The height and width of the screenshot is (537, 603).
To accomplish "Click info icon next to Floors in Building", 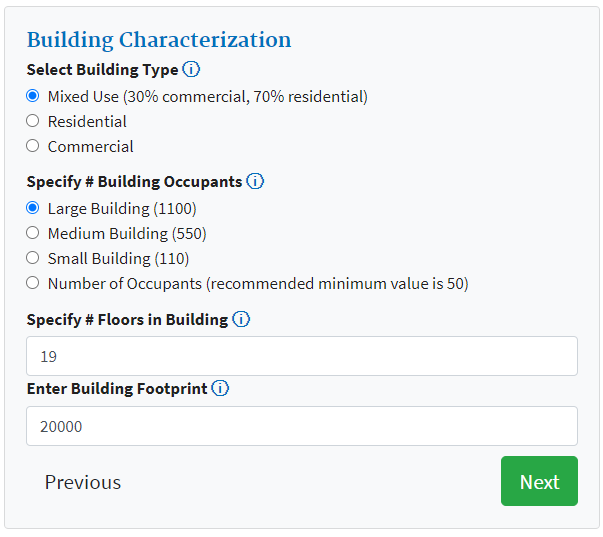I will [x=241, y=320].
